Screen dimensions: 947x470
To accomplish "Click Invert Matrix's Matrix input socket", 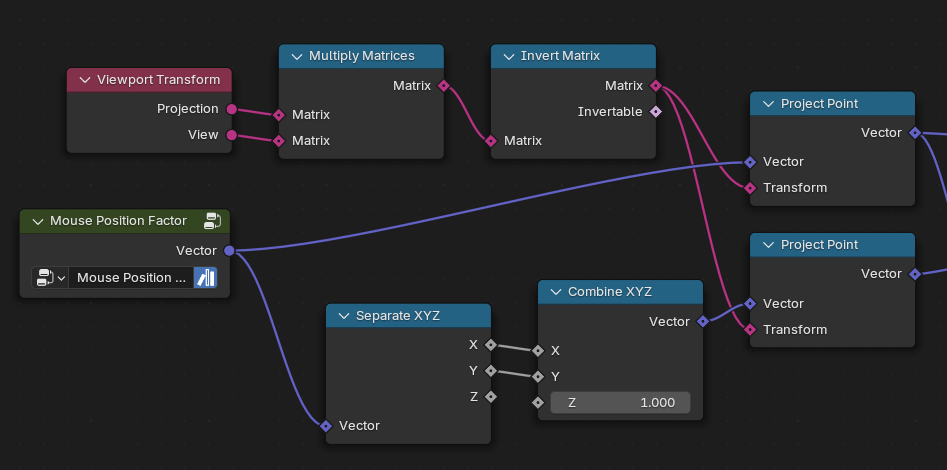I will (x=491, y=141).
